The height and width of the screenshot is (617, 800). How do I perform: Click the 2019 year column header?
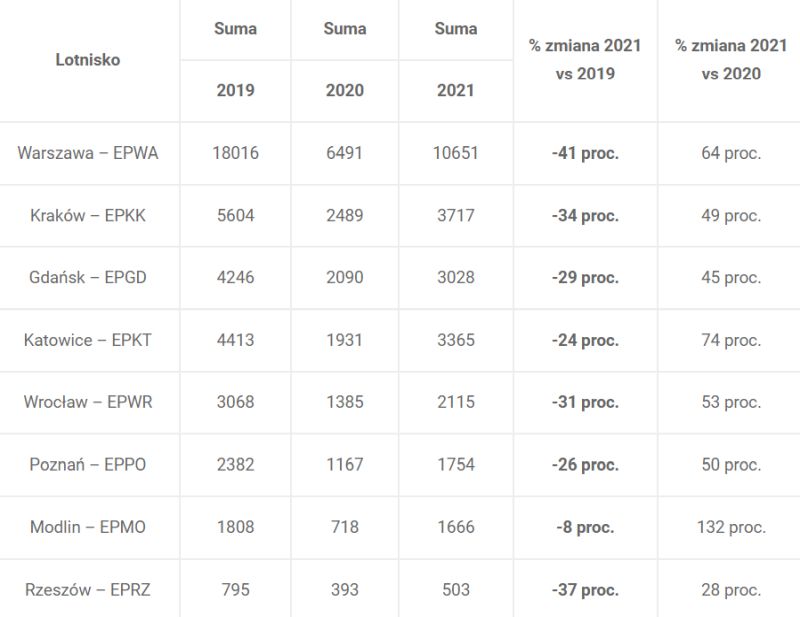coord(236,90)
